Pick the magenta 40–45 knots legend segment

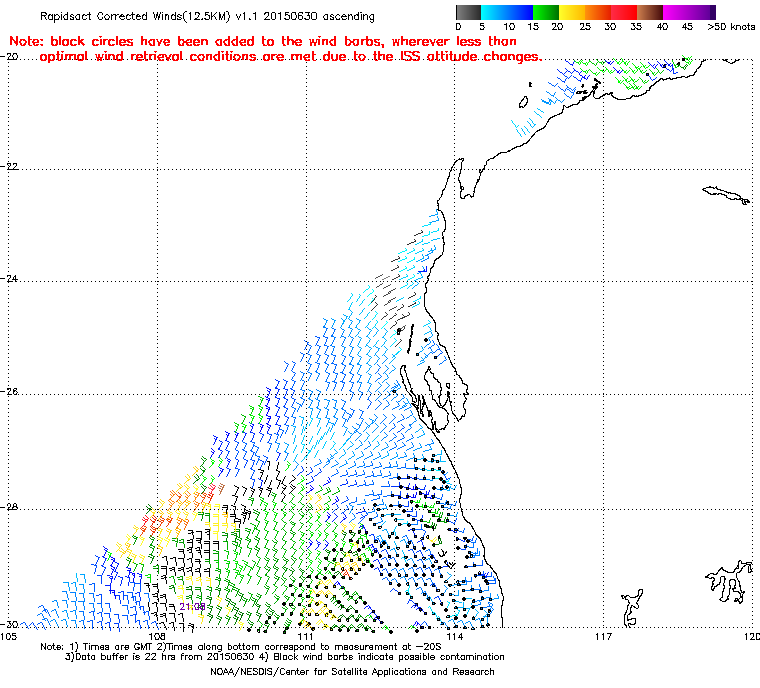tap(676, 12)
